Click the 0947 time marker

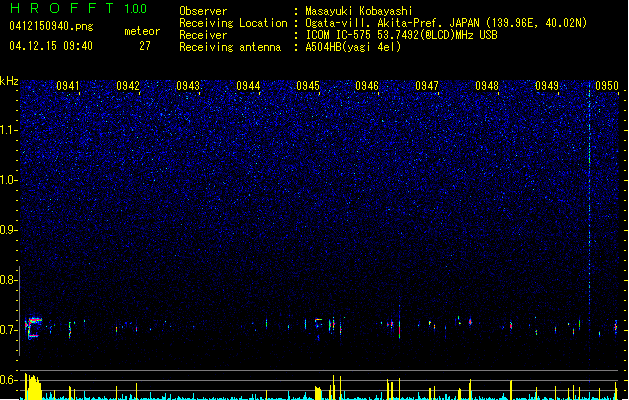click(427, 86)
